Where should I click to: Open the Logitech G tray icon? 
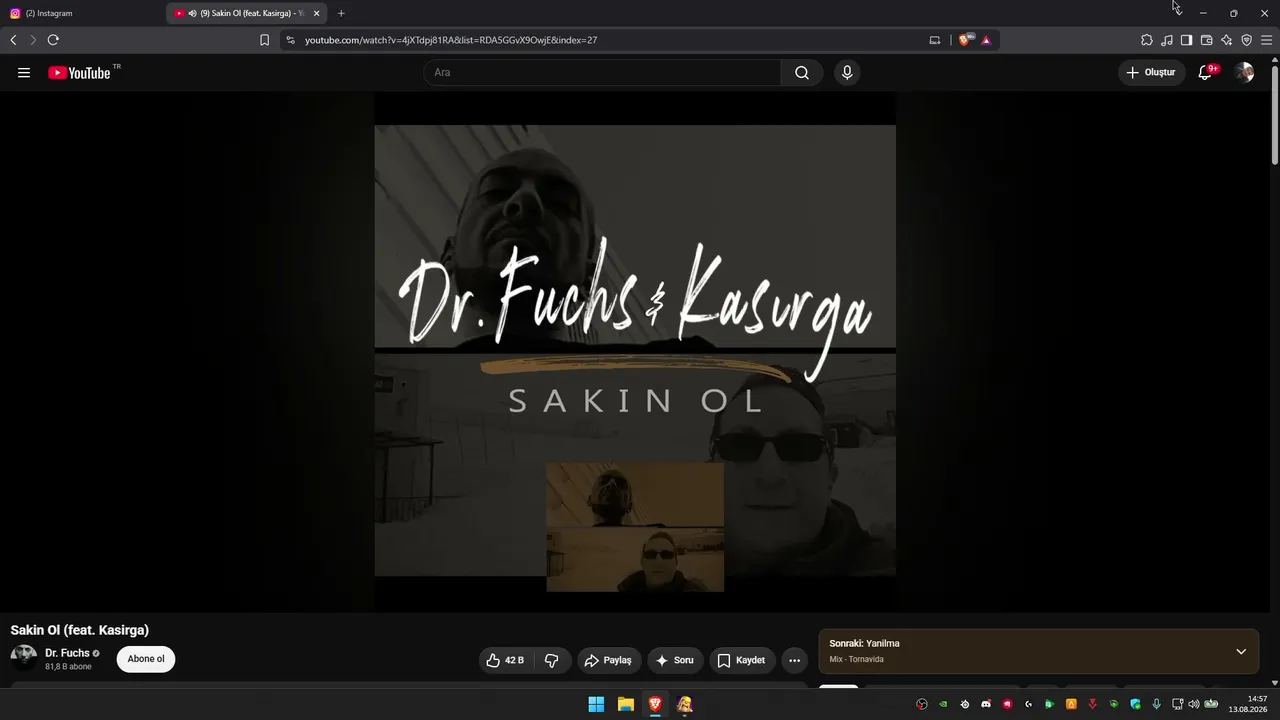coord(1028,704)
